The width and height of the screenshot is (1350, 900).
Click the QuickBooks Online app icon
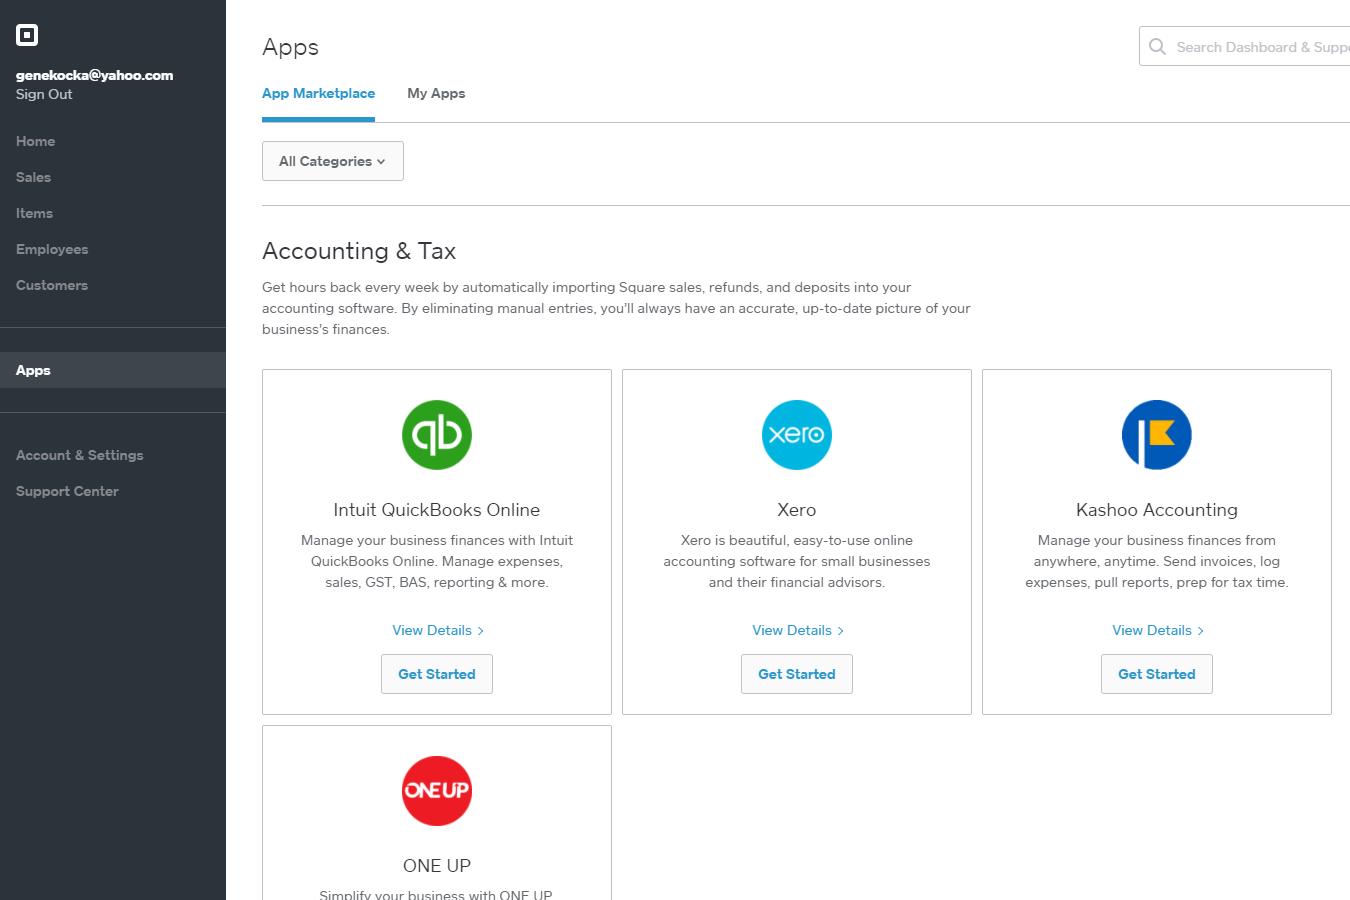point(437,435)
